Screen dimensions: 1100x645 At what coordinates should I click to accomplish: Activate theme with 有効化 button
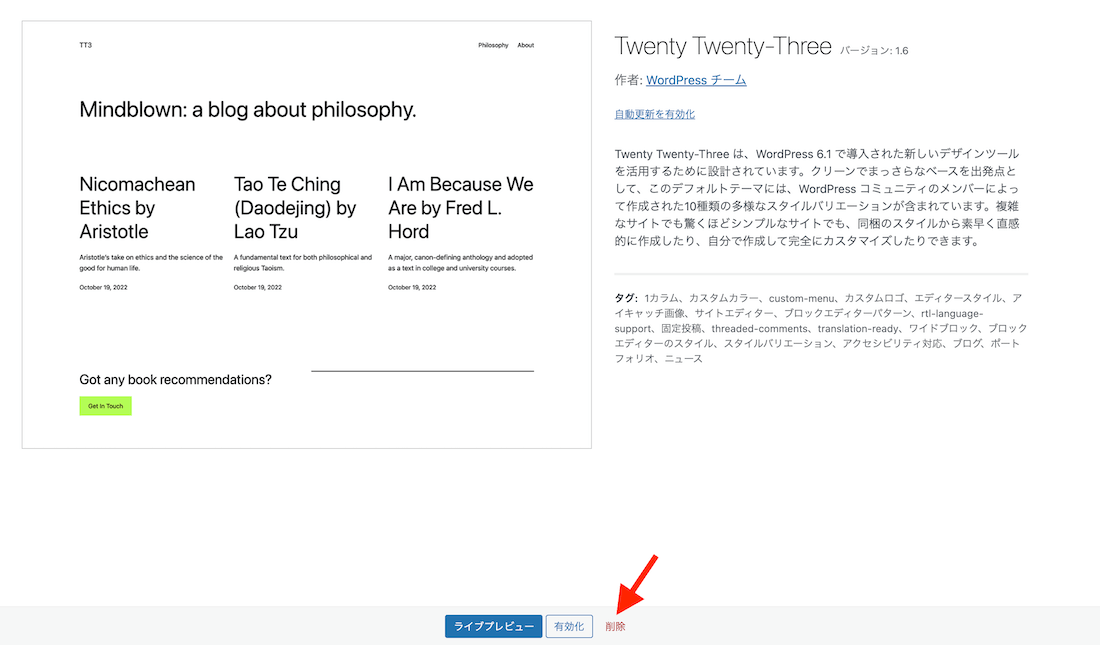tap(569, 626)
